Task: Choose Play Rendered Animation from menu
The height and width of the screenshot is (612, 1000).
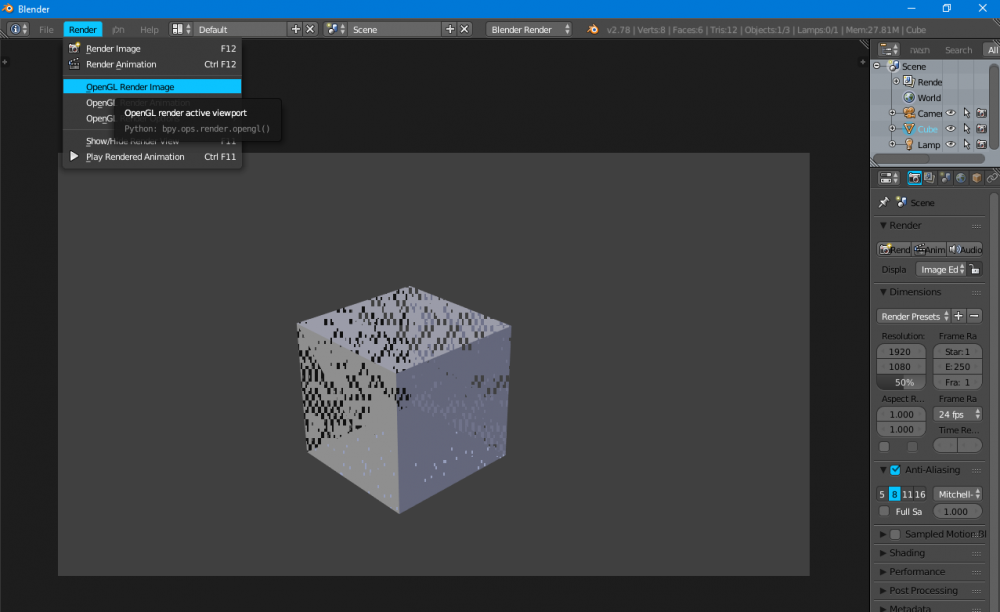Action: click(135, 157)
